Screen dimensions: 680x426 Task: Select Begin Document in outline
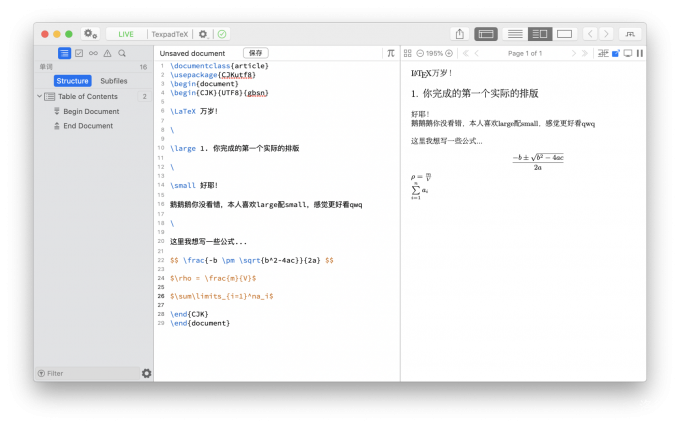point(91,111)
